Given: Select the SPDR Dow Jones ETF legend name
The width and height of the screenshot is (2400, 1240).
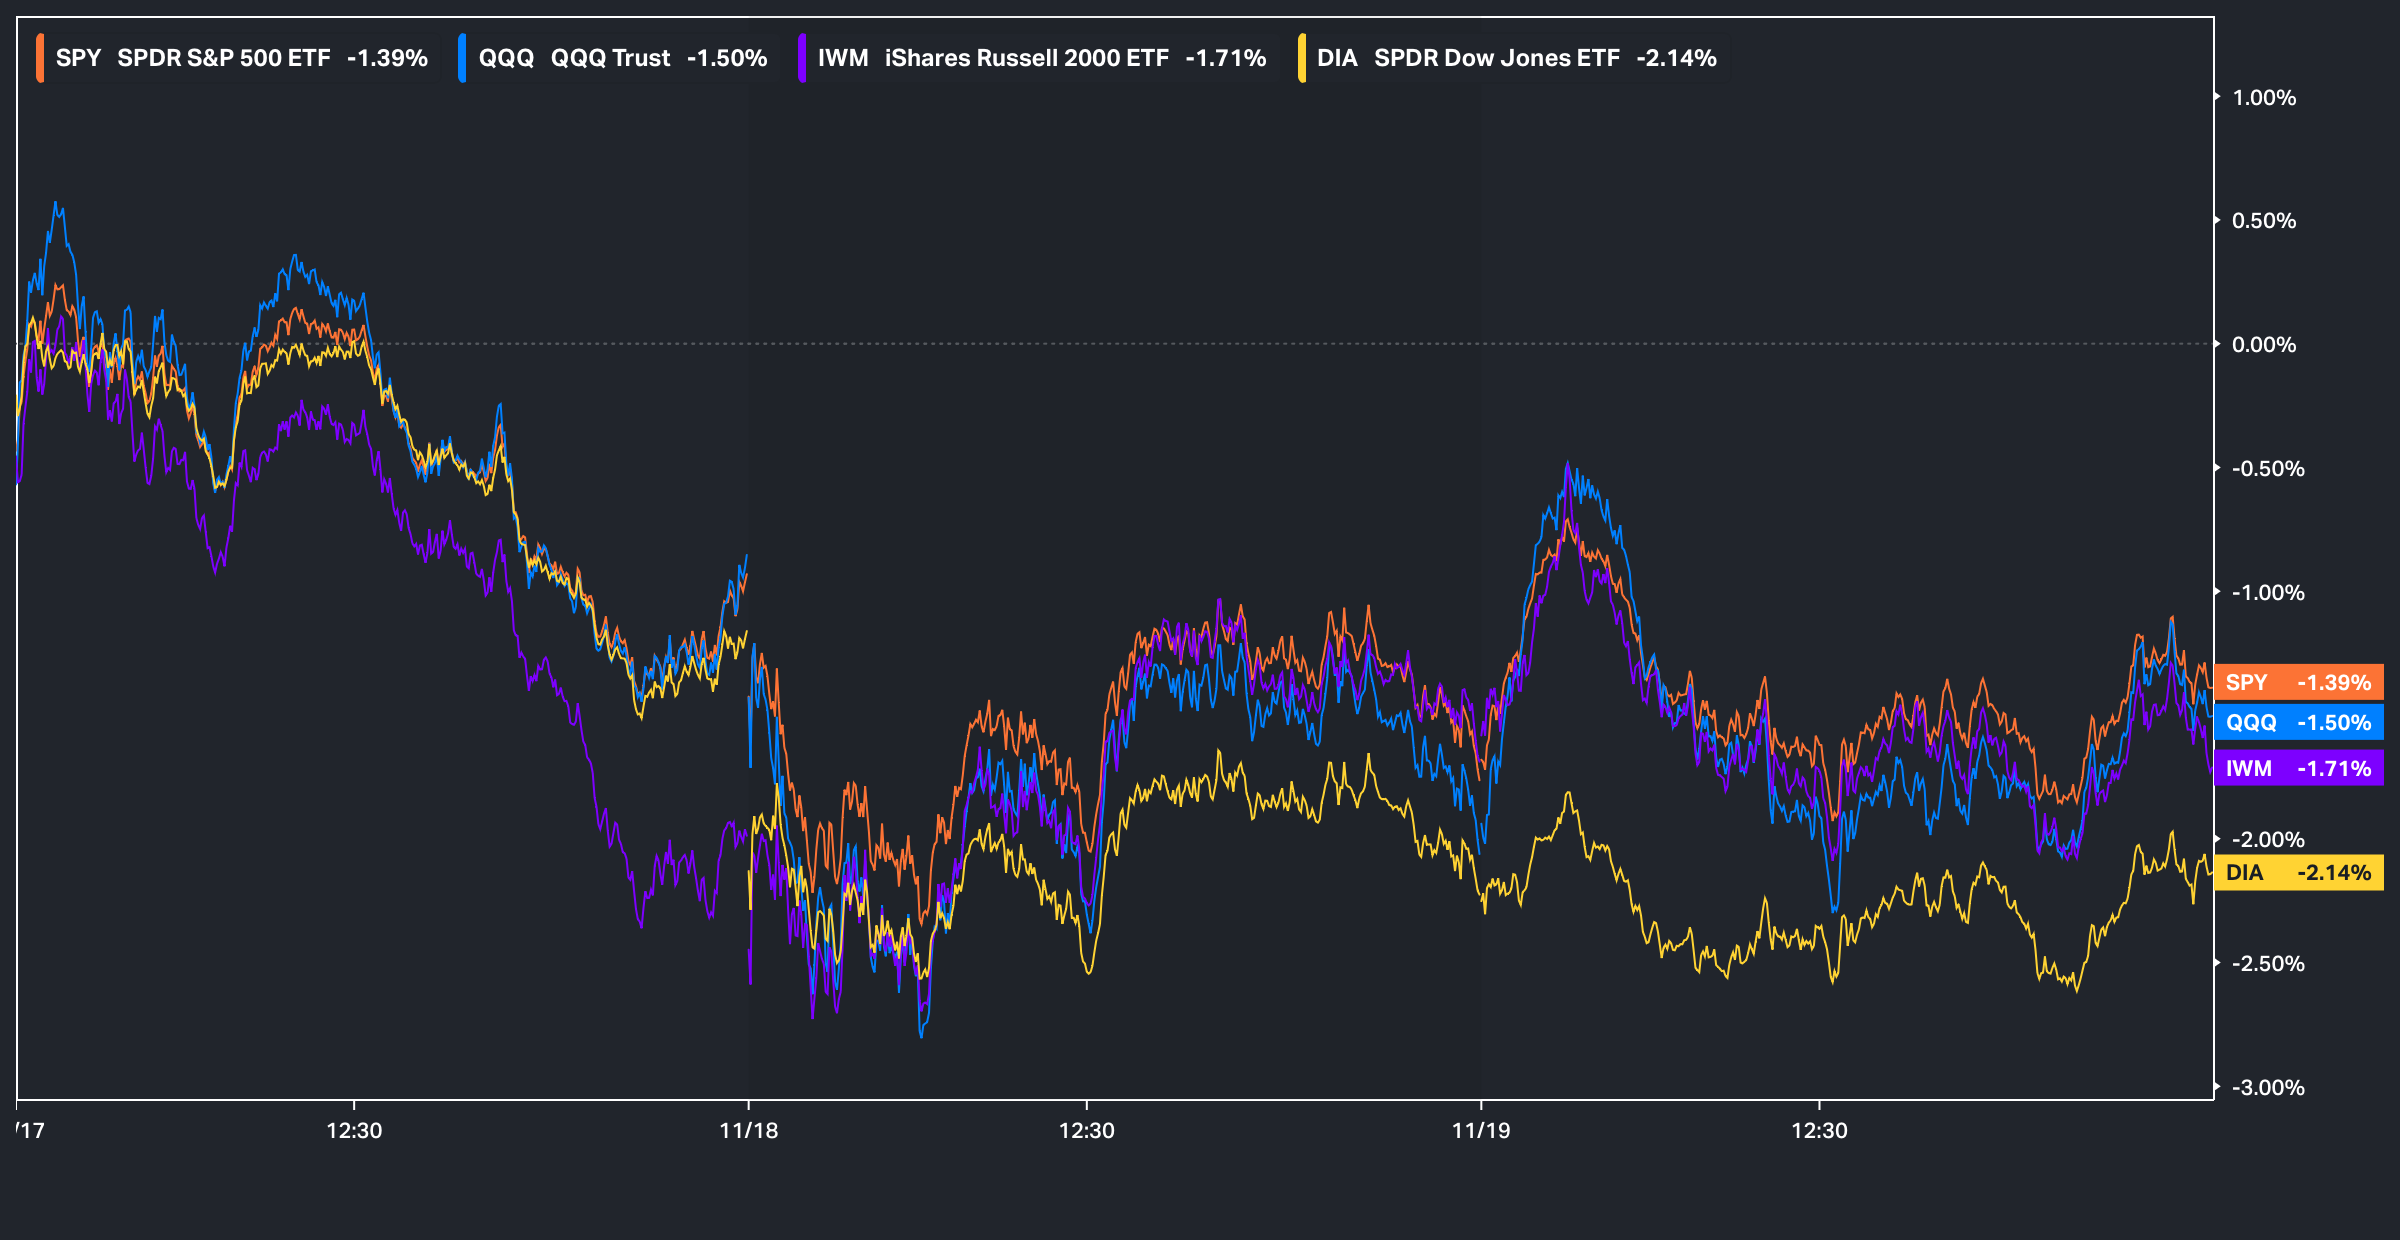Looking at the screenshot, I should [x=1496, y=58].
